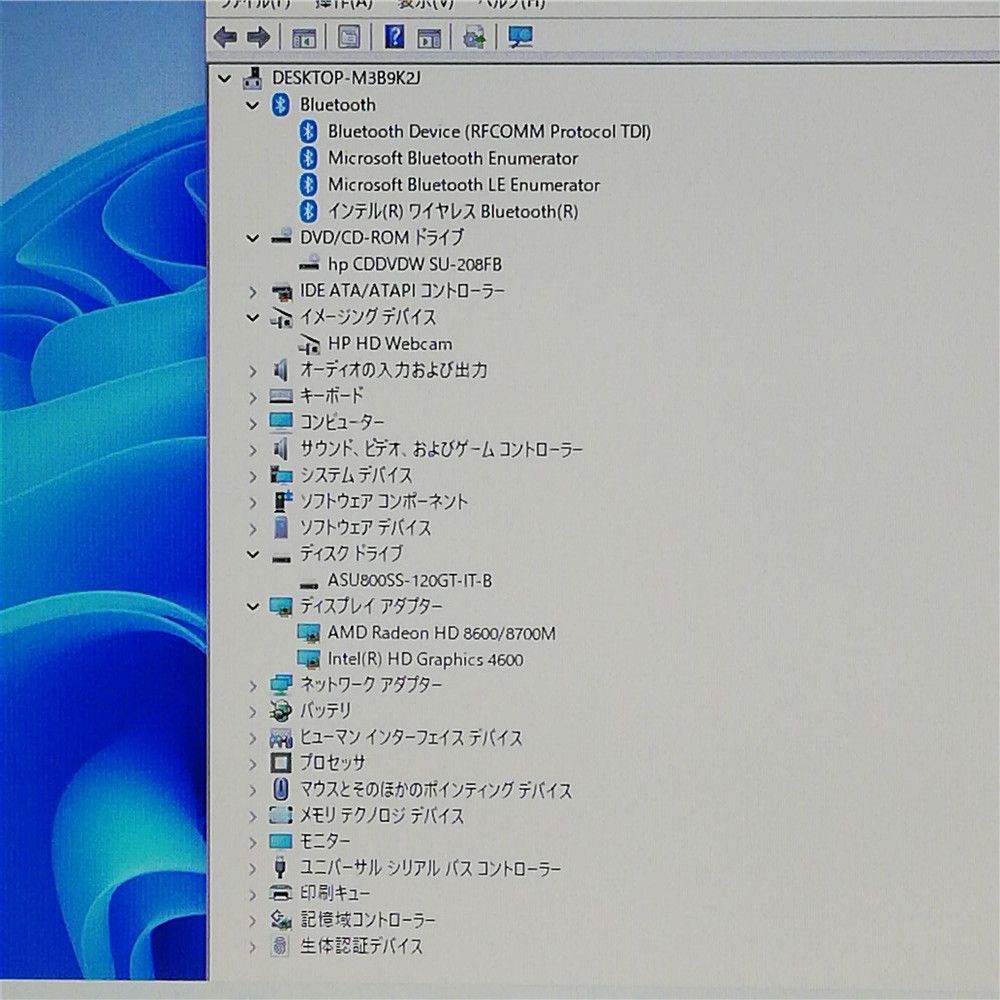Click the DVD/CD-ROM ドライブ drive icon

(281, 238)
